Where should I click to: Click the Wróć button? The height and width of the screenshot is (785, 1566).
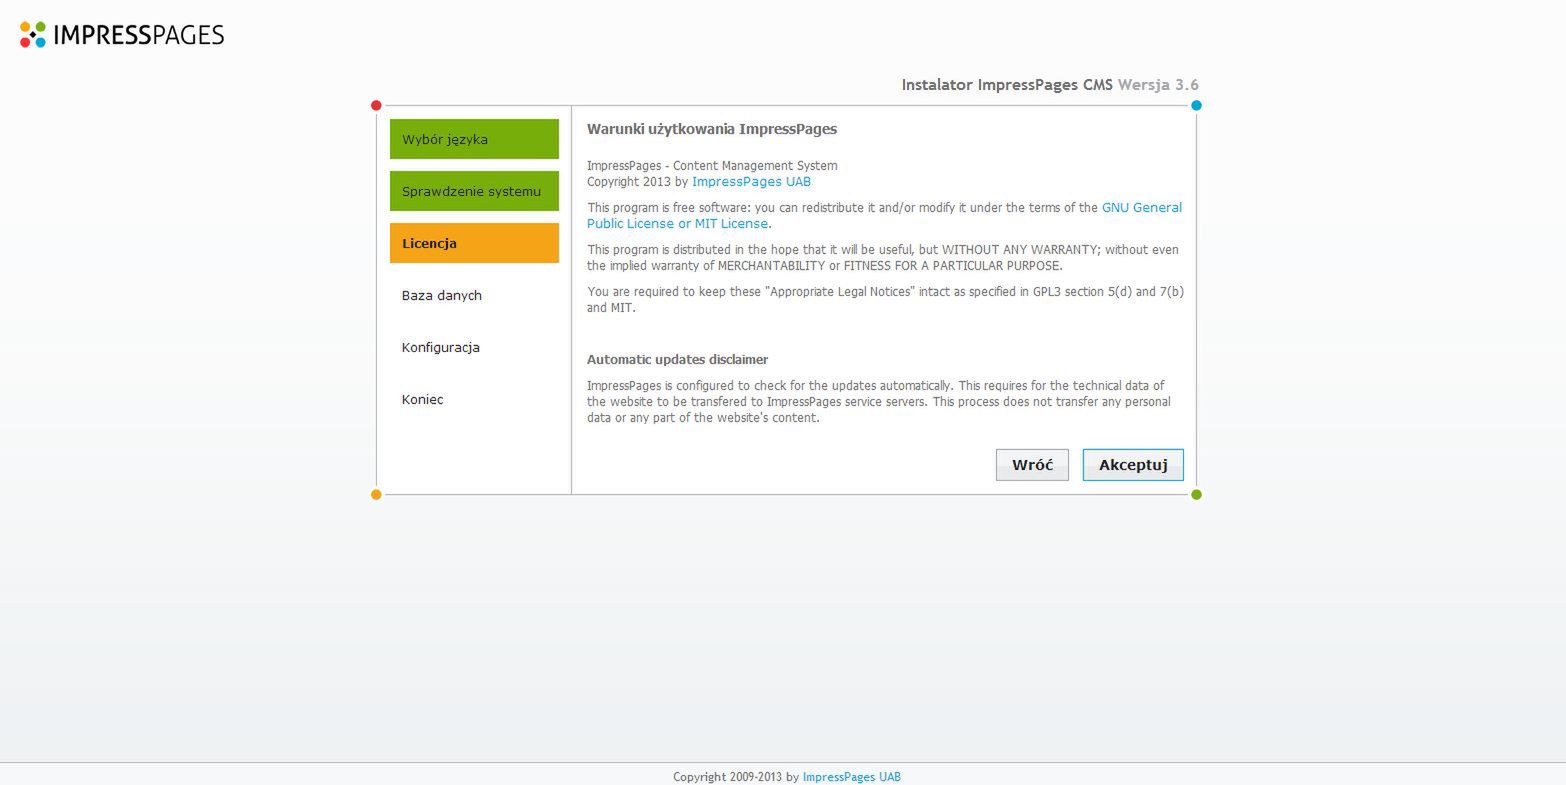tap(1032, 465)
